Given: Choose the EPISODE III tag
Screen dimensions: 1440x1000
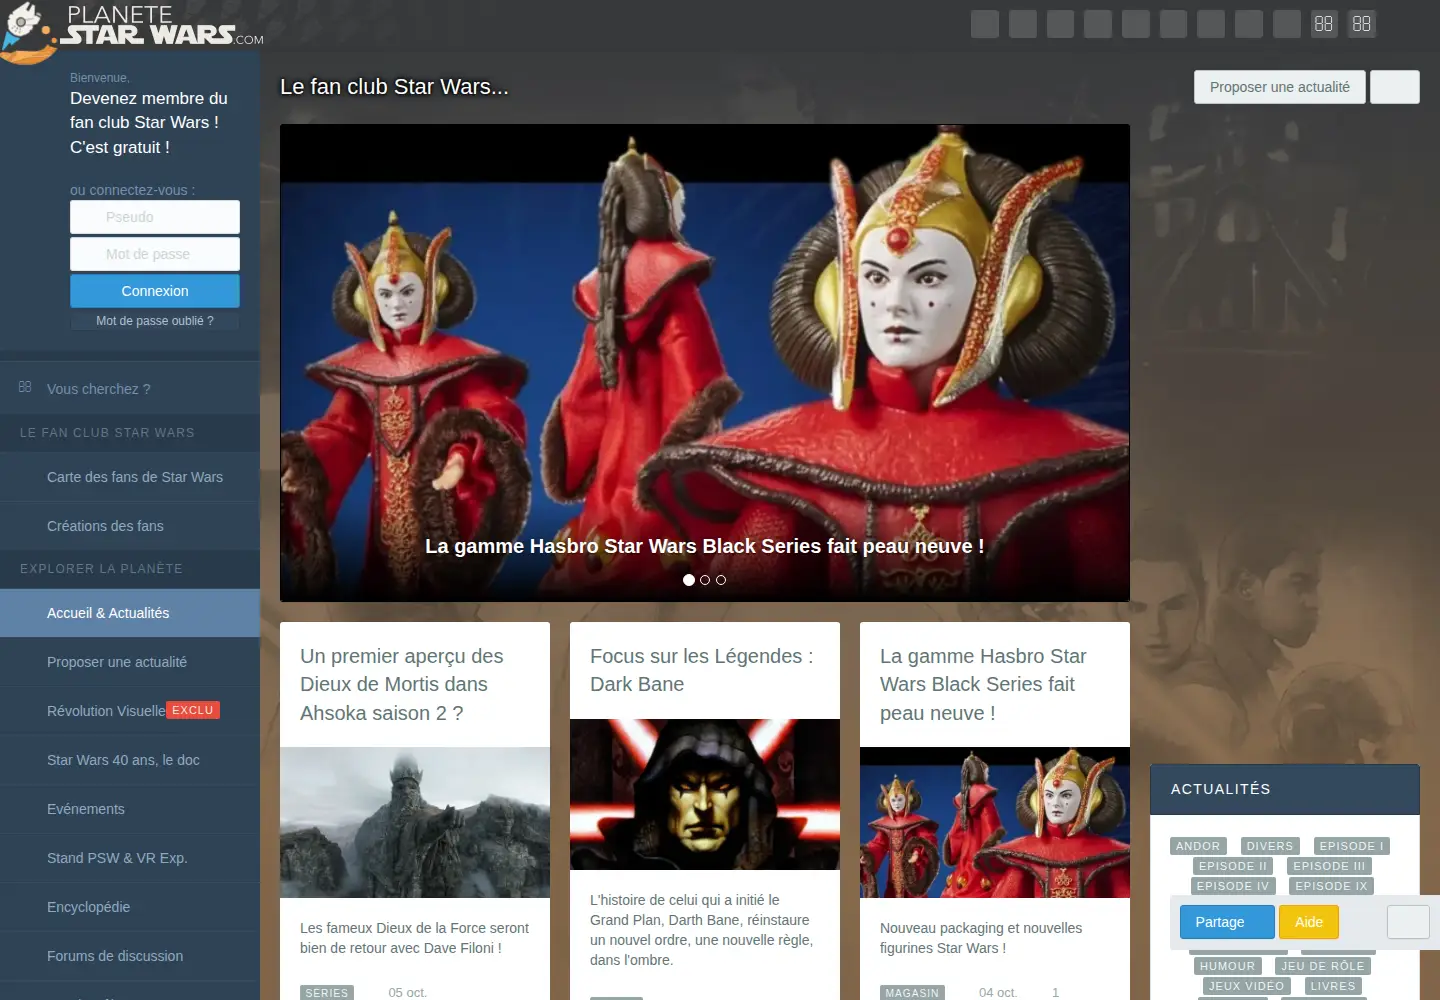Looking at the screenshot, I should coord(1329,866).
